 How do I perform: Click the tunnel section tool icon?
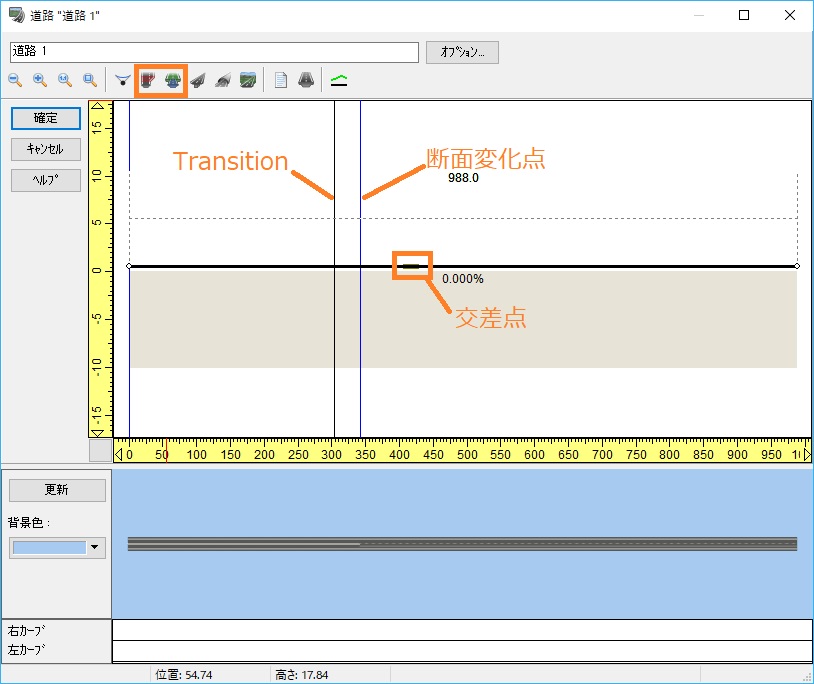[x=223, y=80]
